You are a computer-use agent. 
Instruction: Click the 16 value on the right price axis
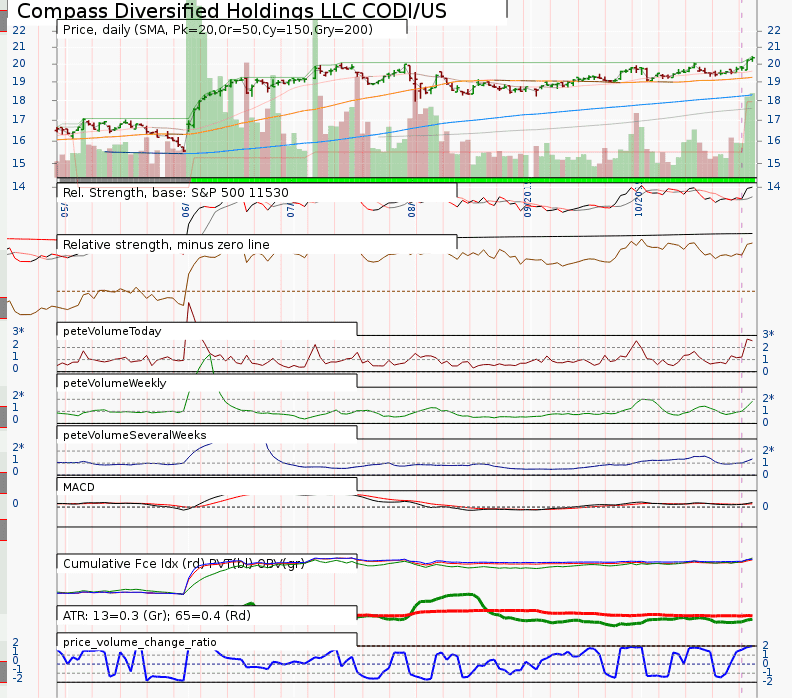(x=774, y=140)
